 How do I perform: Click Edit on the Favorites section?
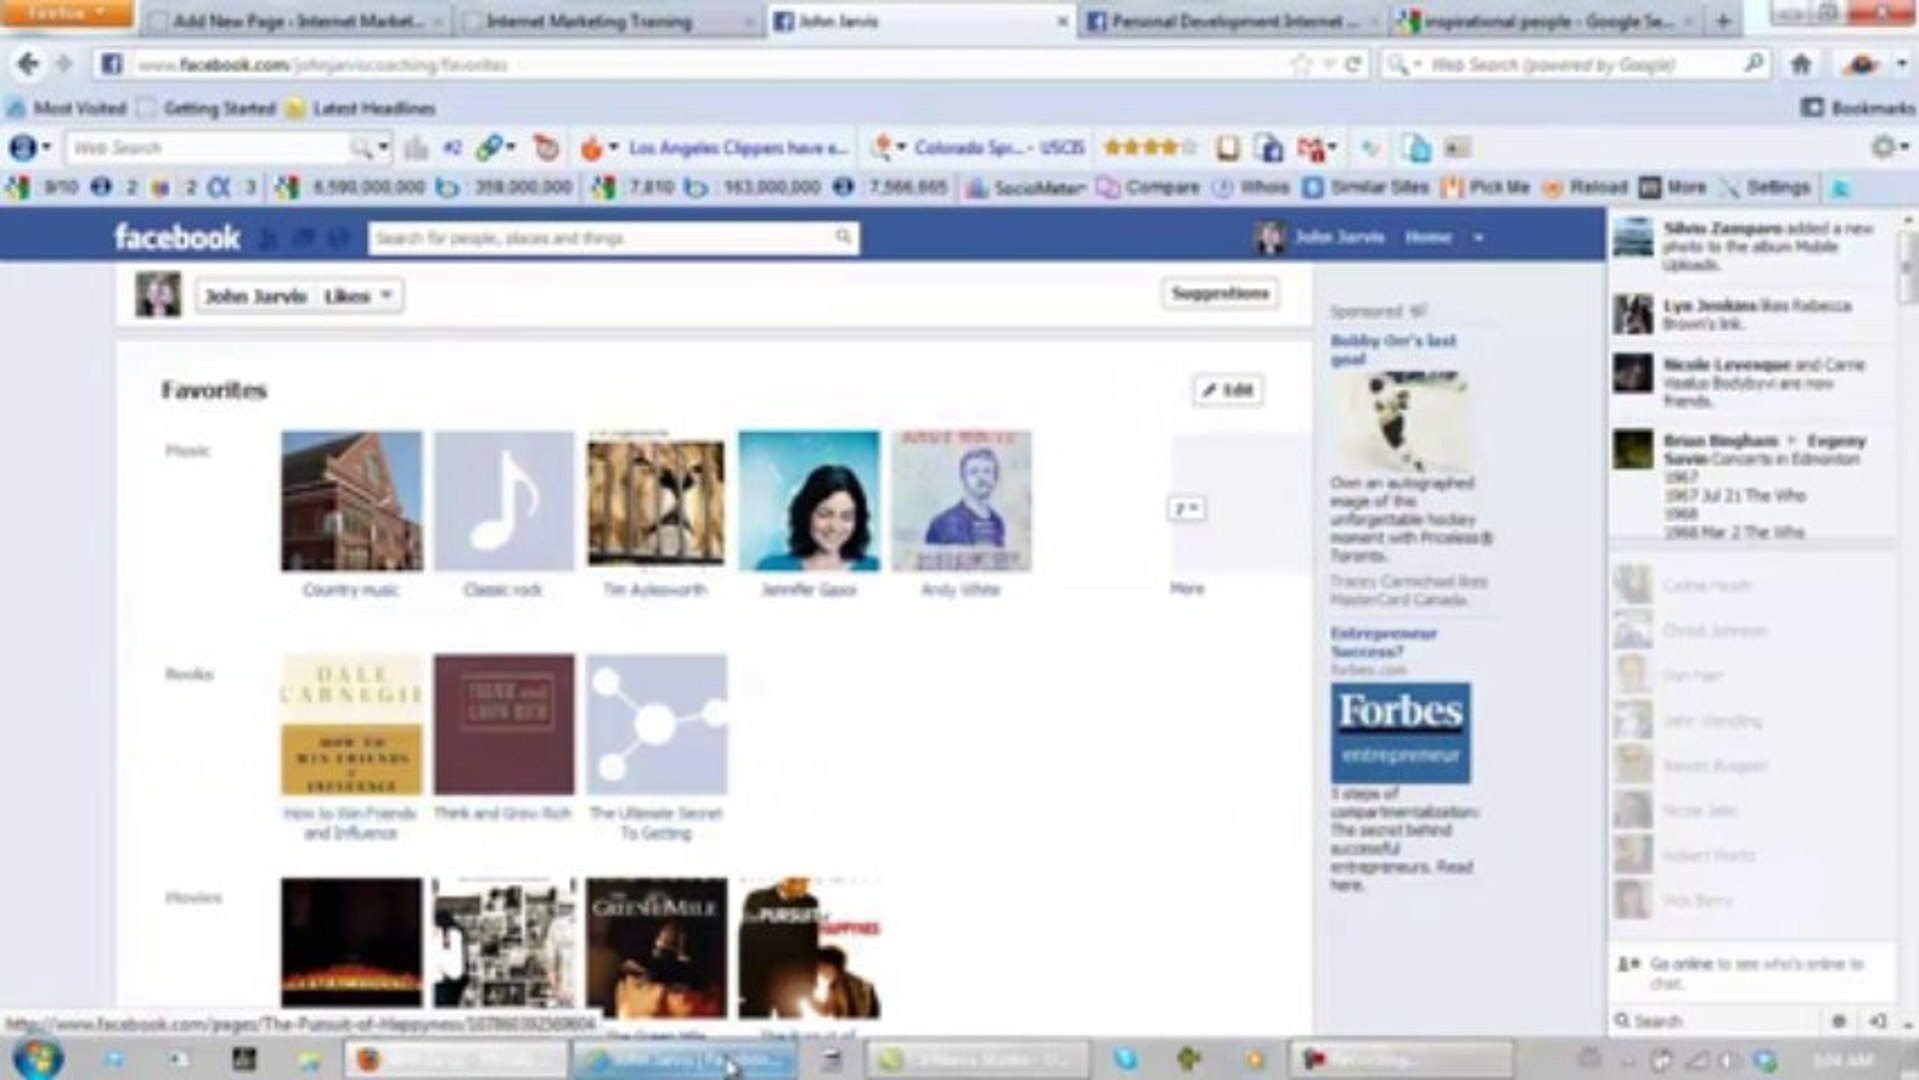[1228, 390]
